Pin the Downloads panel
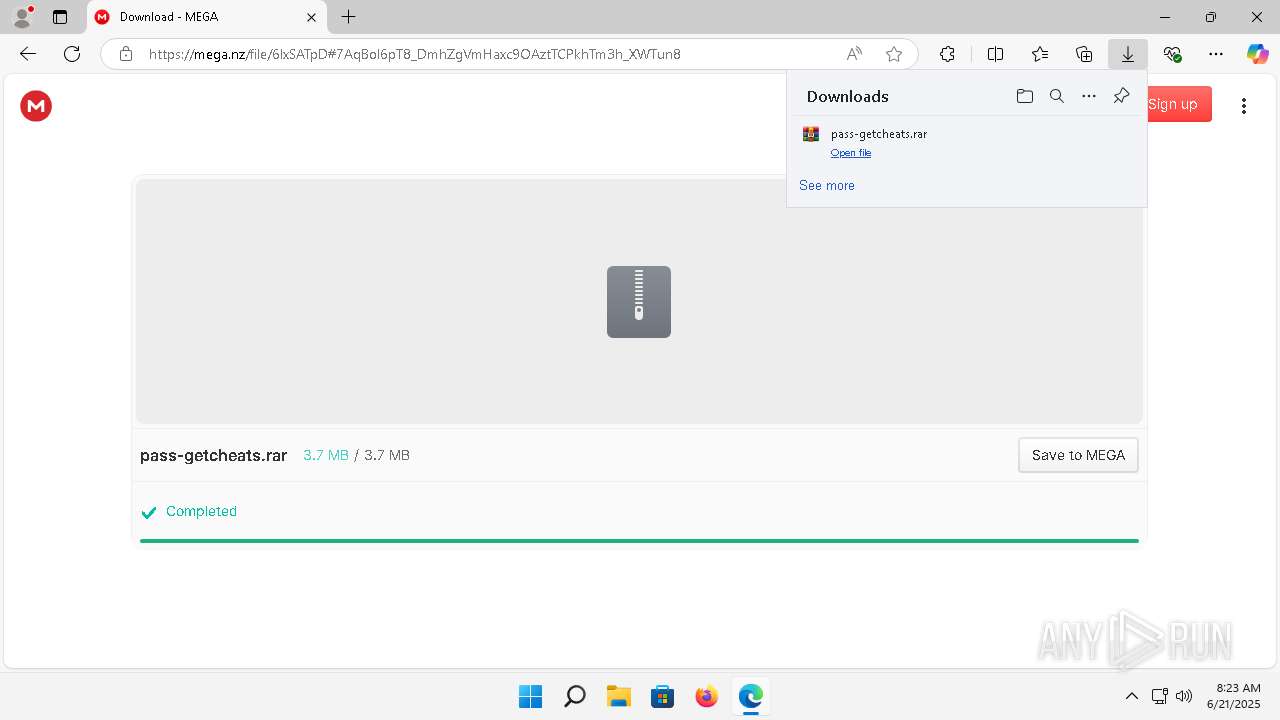Viewport: 1280px width, 720px height. [x=1122, y=96]
